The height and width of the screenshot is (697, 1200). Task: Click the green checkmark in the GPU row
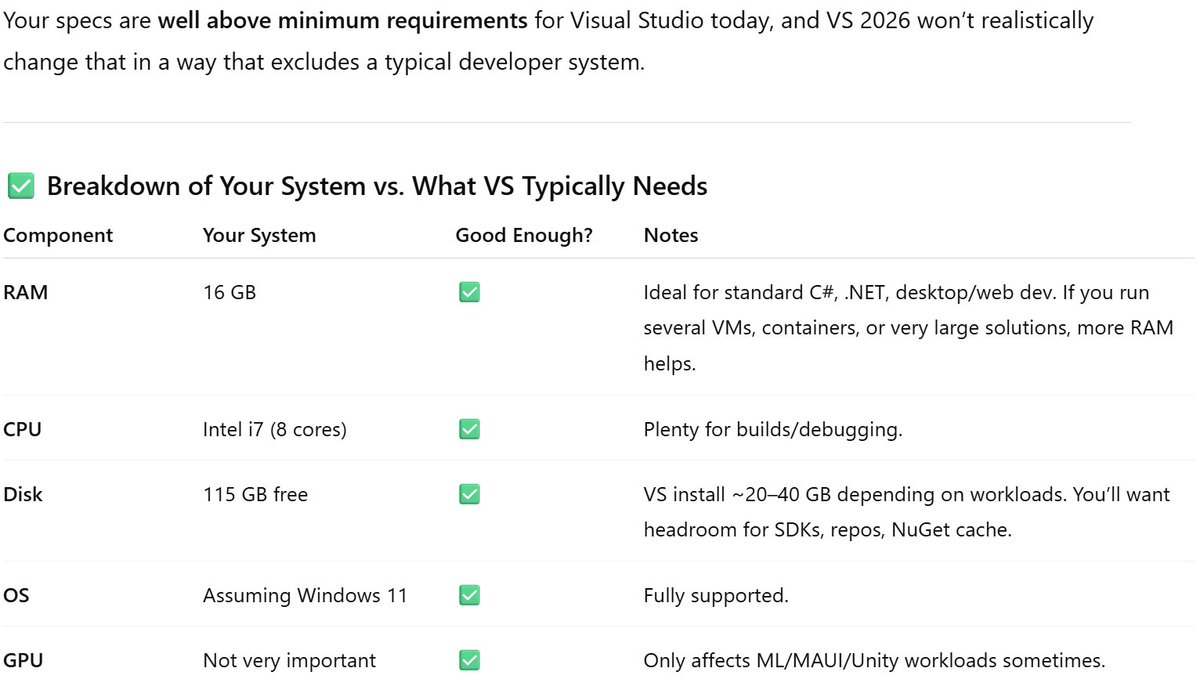point(468,660)
